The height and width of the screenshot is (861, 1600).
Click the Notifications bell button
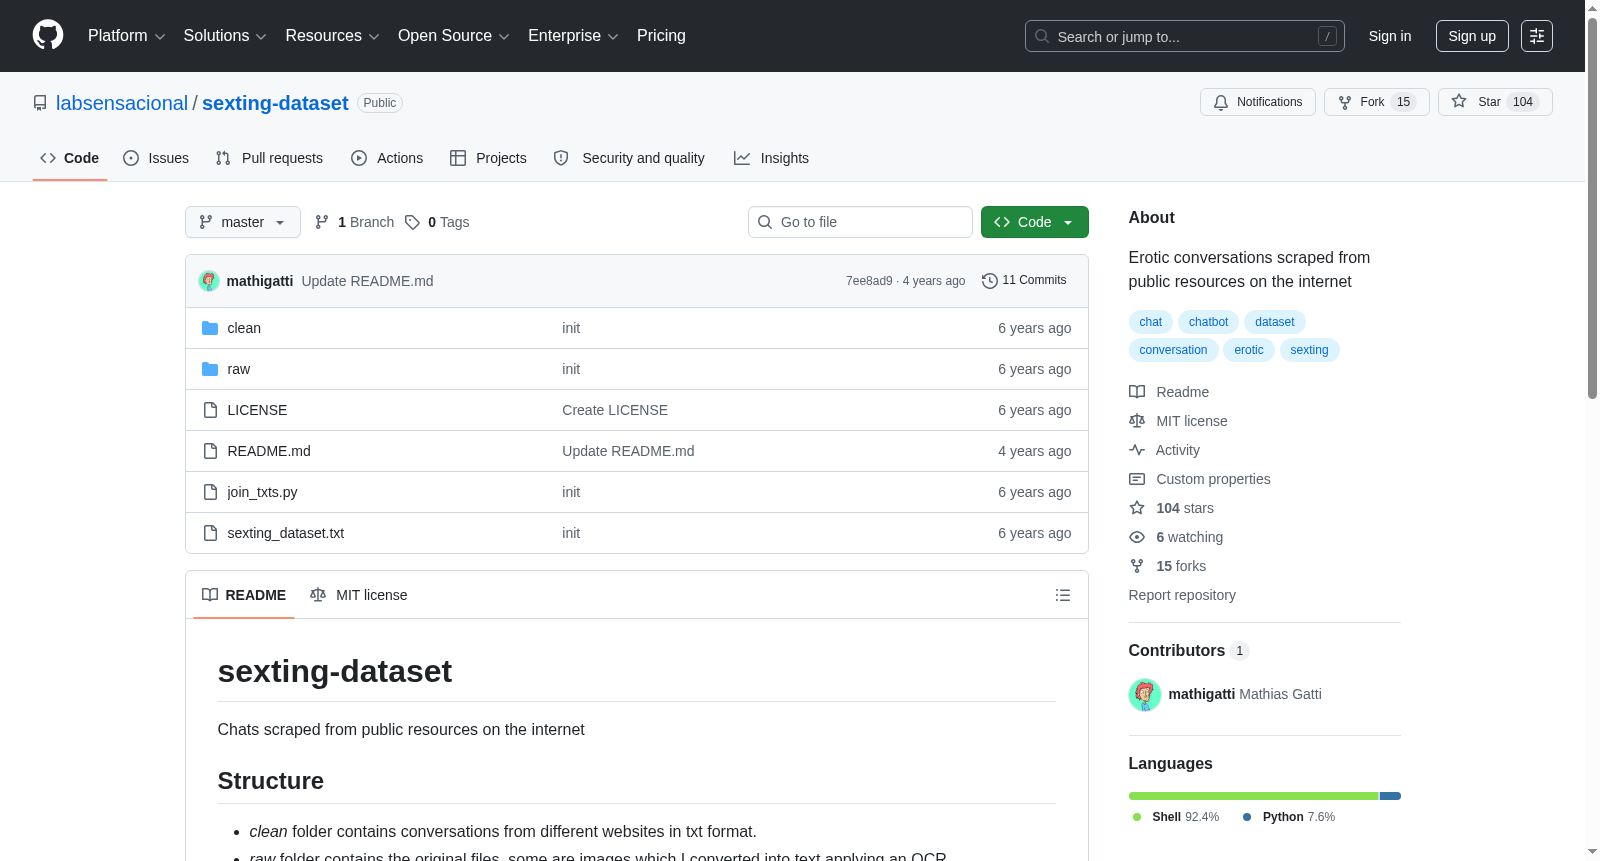click(x=1257, y=102)
